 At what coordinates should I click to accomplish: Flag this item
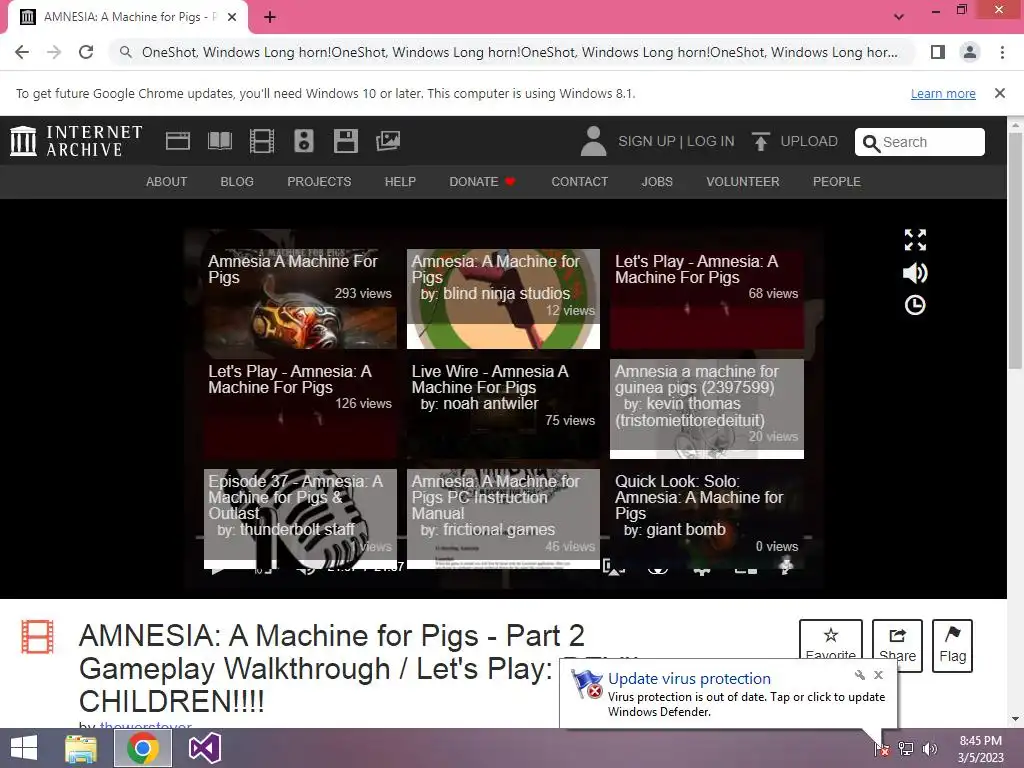[x=952, y=645]
